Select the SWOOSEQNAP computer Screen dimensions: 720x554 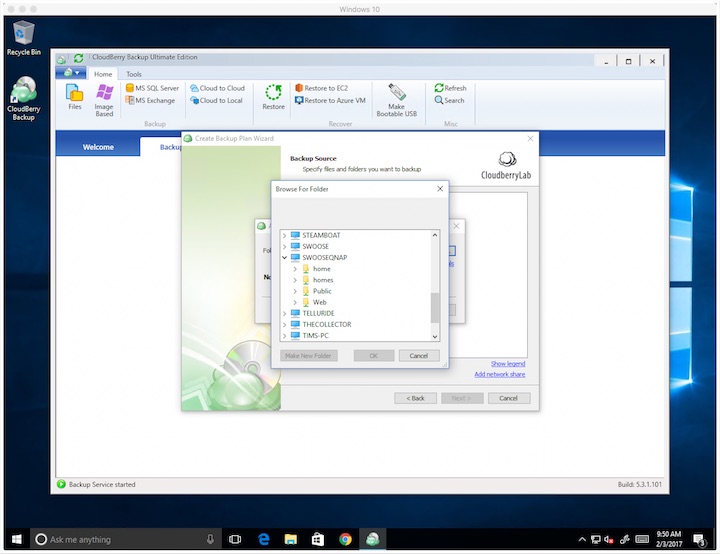click(324, 257)
